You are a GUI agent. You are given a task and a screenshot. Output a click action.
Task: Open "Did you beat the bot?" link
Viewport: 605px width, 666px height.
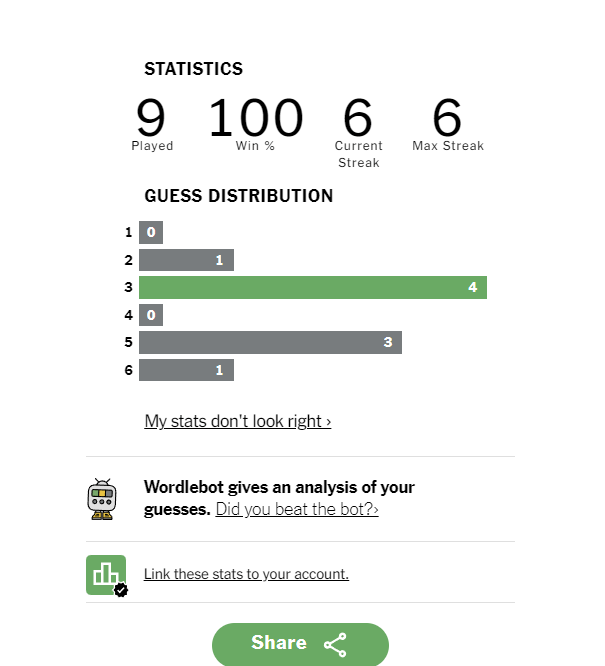click(x=297, y=509)
